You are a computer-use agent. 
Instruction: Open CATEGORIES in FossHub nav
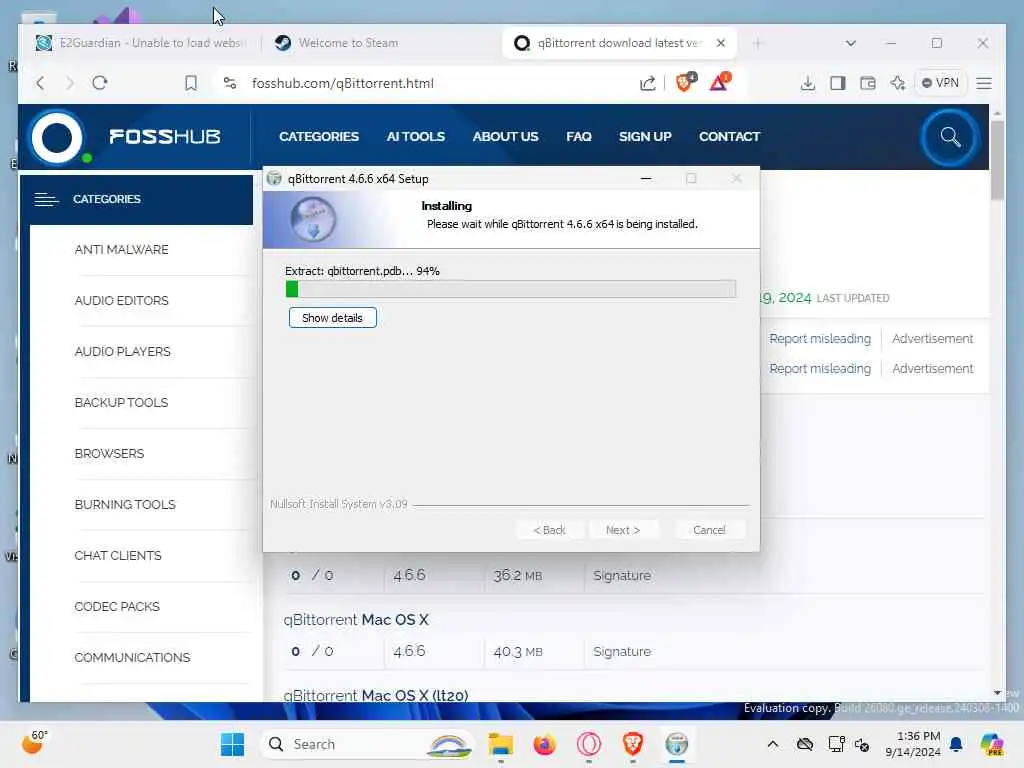(x=319, y=136)
